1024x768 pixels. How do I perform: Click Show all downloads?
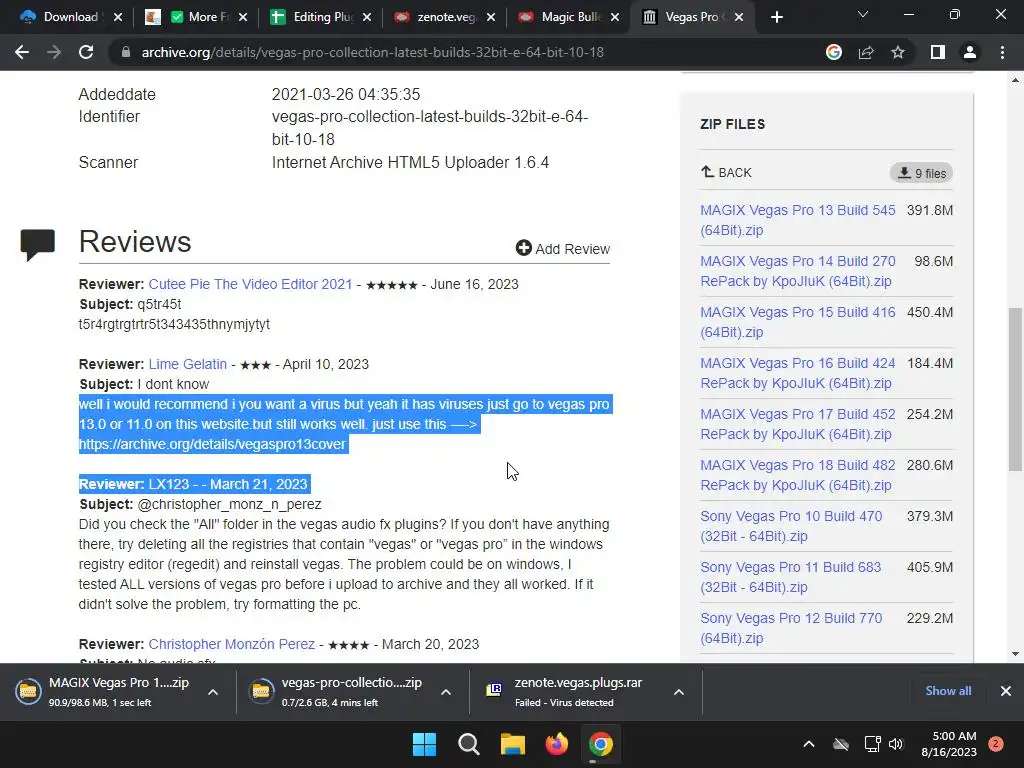pos(948,691)
